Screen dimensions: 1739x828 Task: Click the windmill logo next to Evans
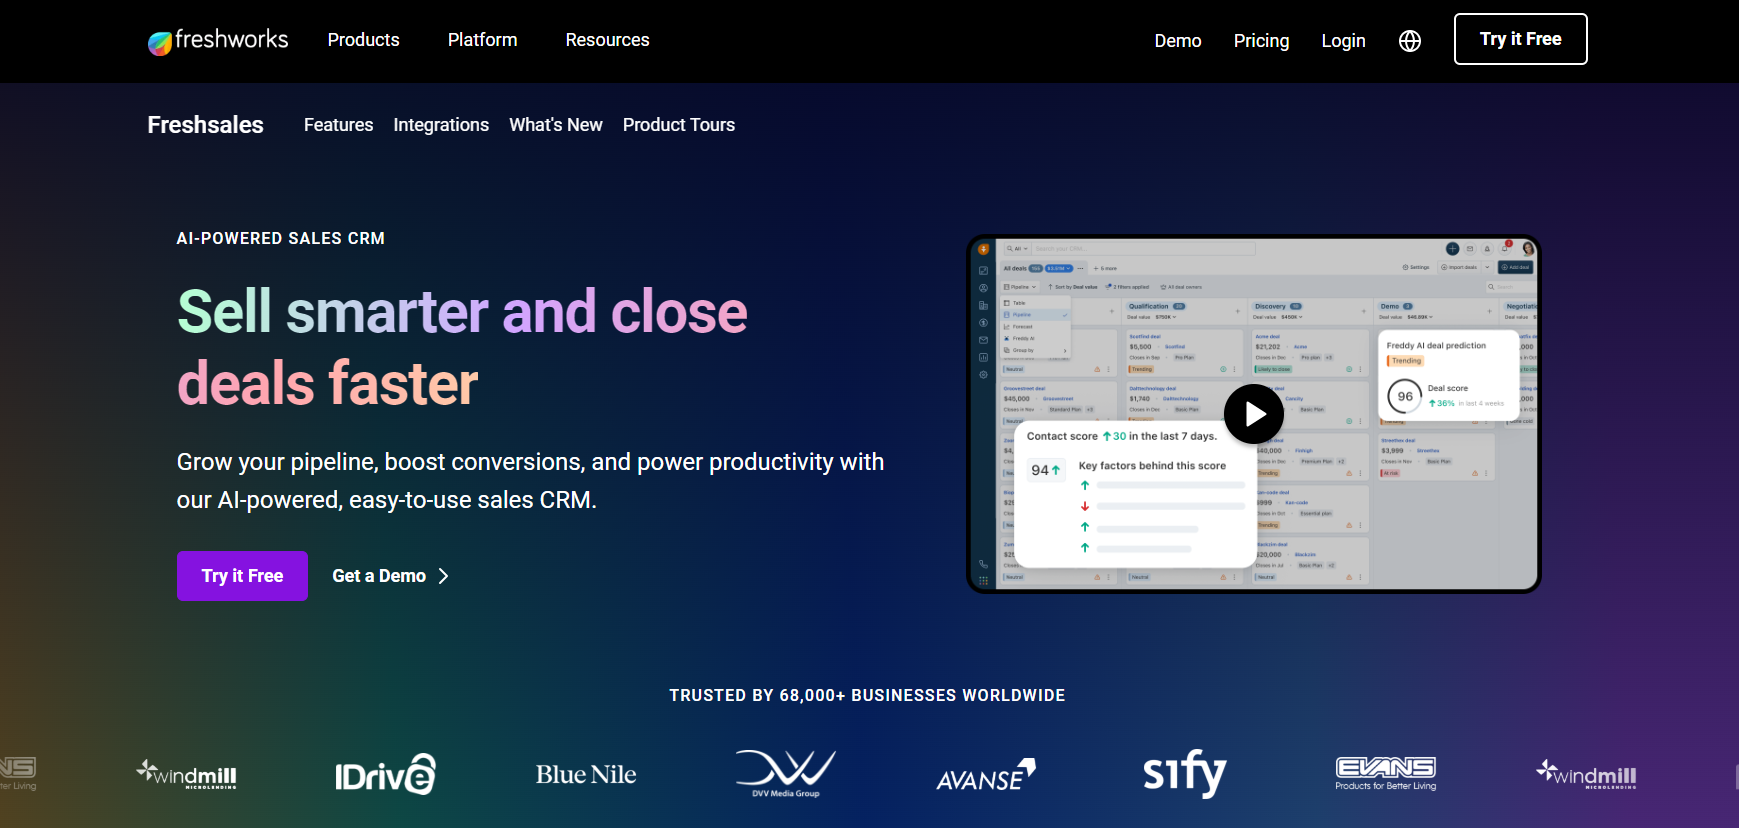(x=1586, y=774)
